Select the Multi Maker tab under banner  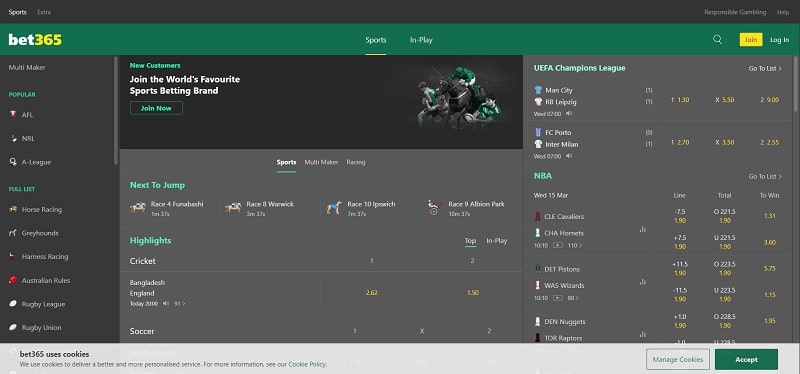321,162
